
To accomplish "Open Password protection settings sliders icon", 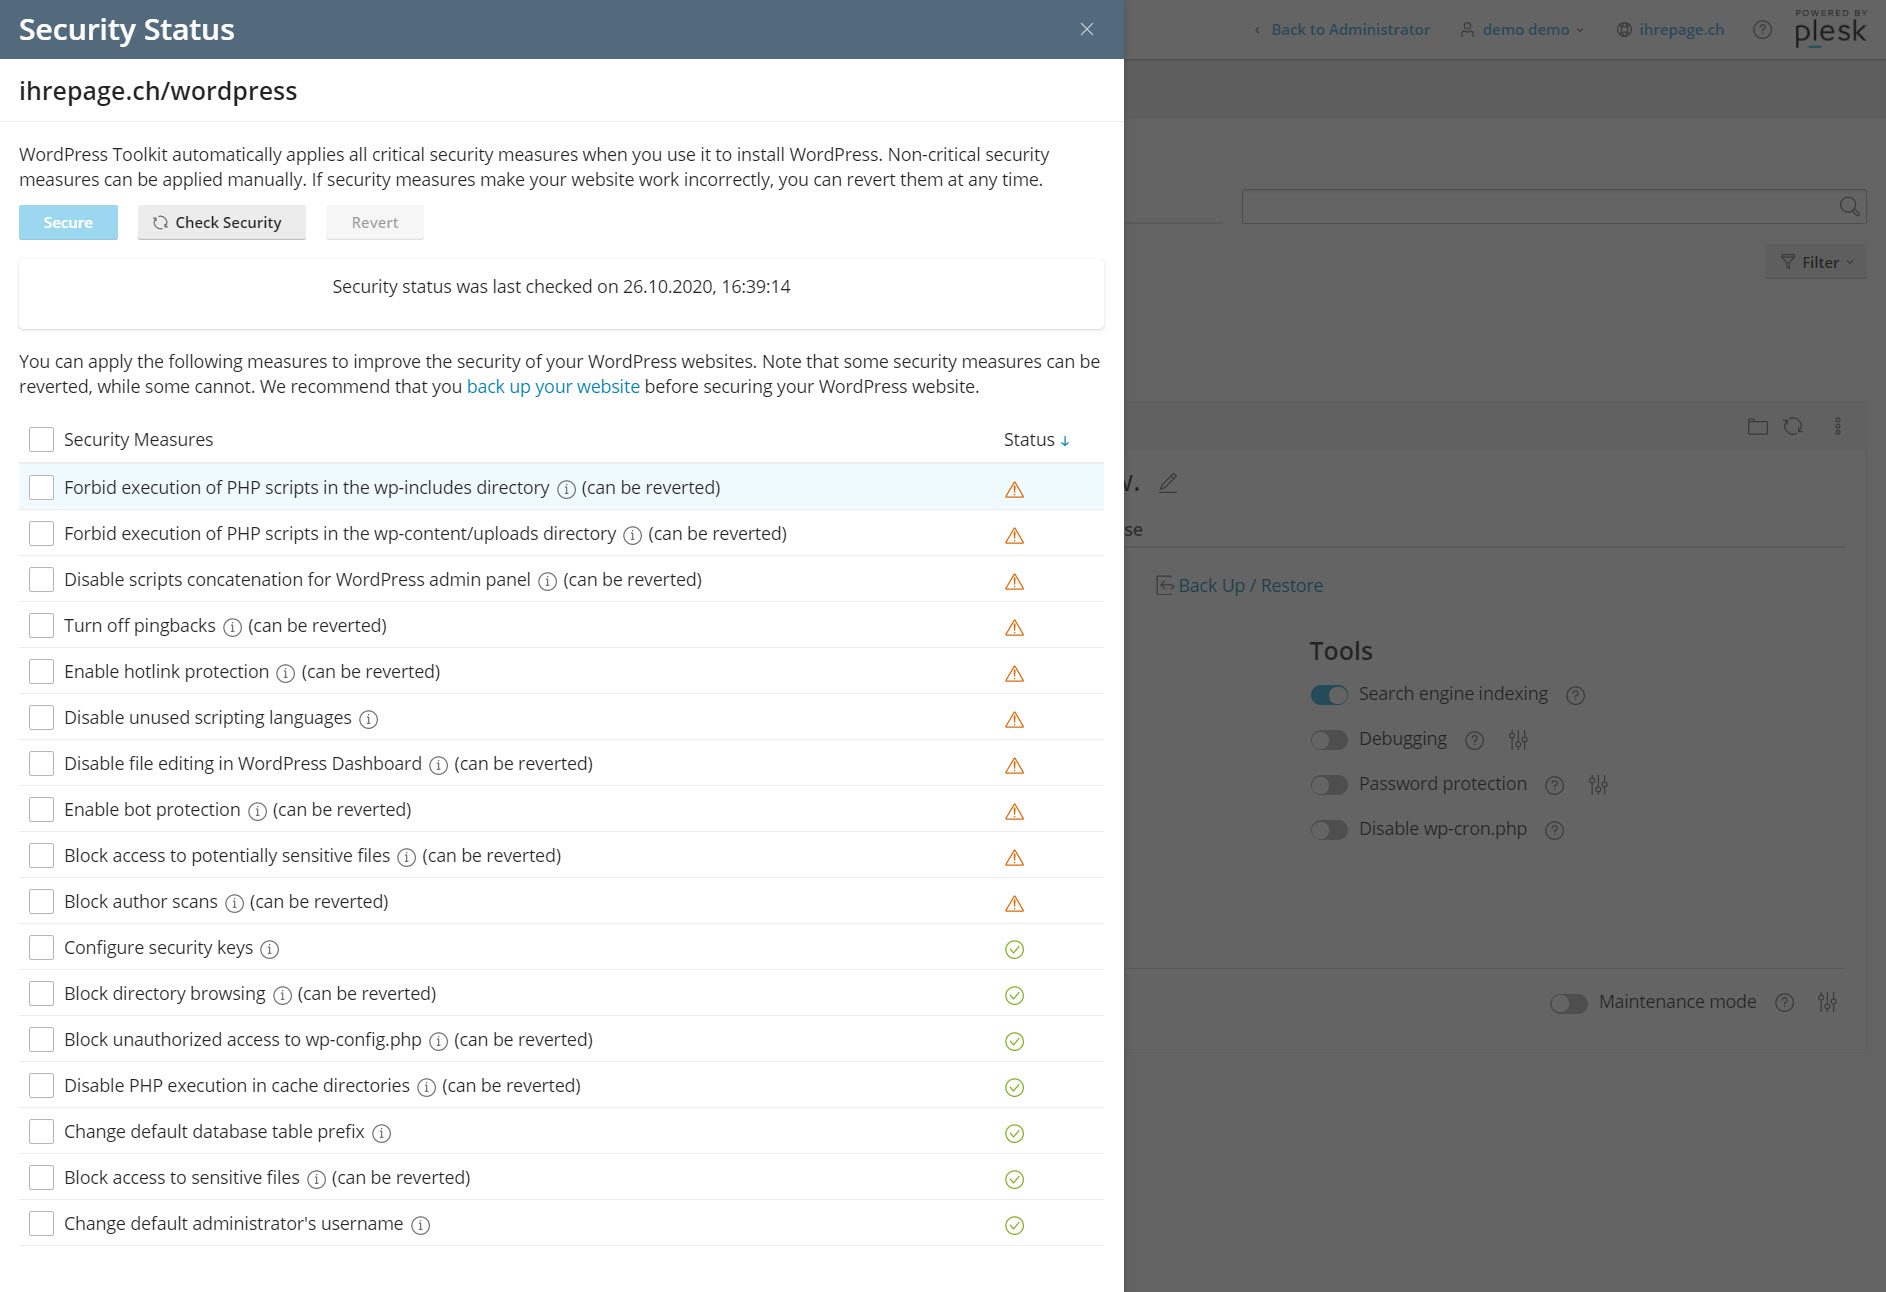I will click(x=1597, y=785).
